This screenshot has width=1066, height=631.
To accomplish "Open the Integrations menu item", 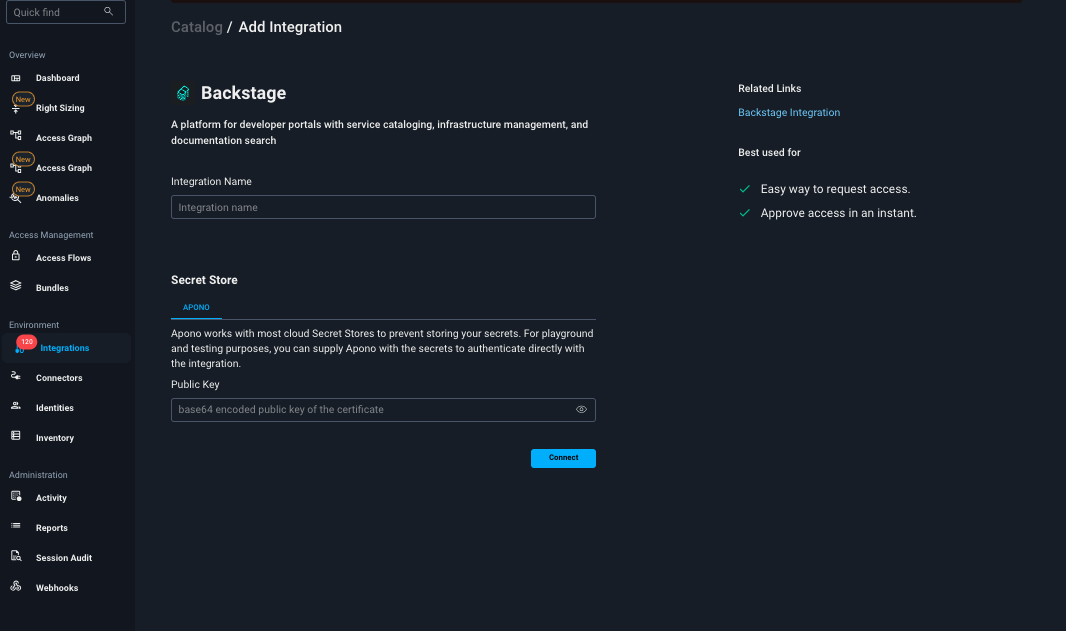I will (x=64, y=348).
